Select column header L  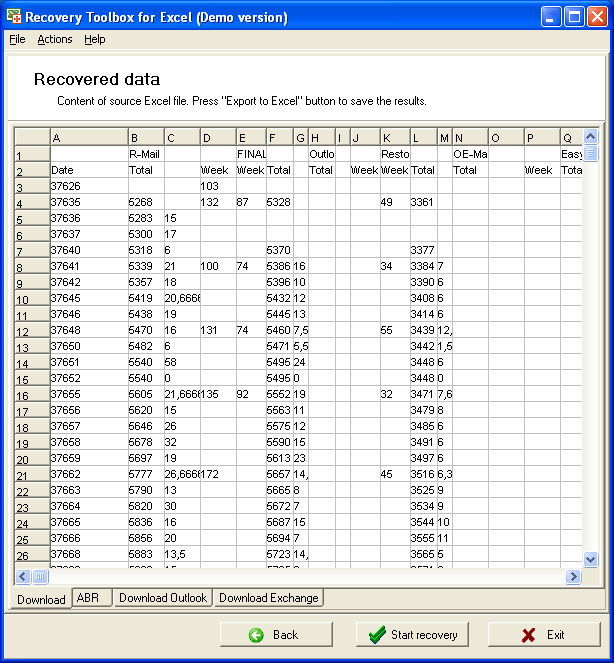[x=424, y=137]
